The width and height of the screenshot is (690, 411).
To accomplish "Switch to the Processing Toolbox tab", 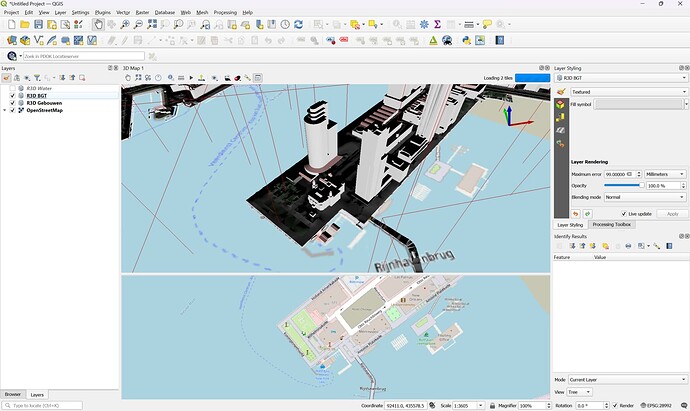I will point(610,224).
